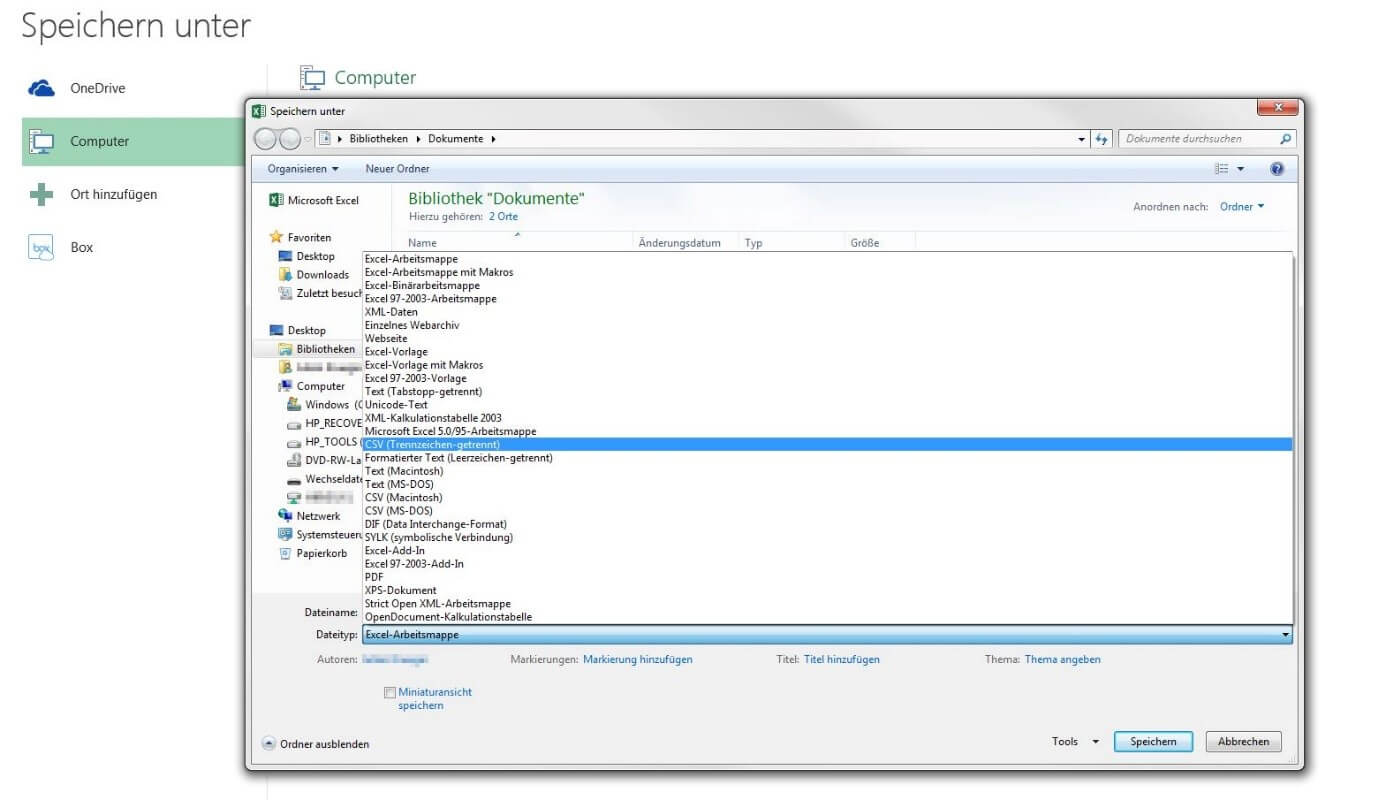Select Systemsteuerung in the tree

click(x=328, y=535)
